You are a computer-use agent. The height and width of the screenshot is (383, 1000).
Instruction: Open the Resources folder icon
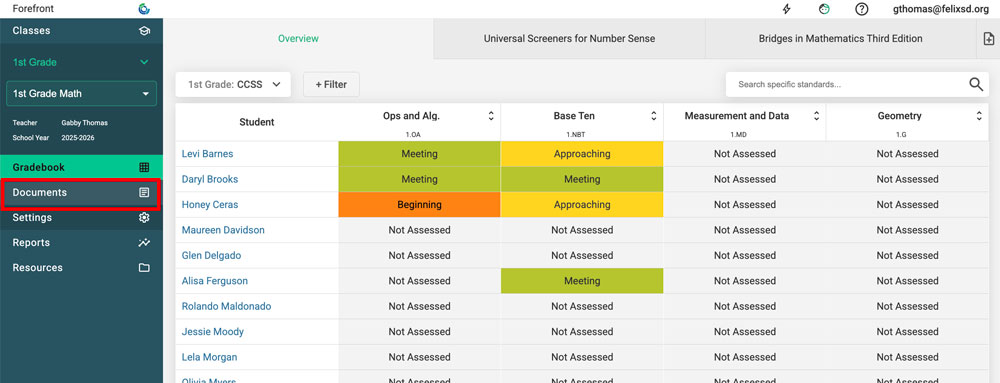[x=144, y=268]
